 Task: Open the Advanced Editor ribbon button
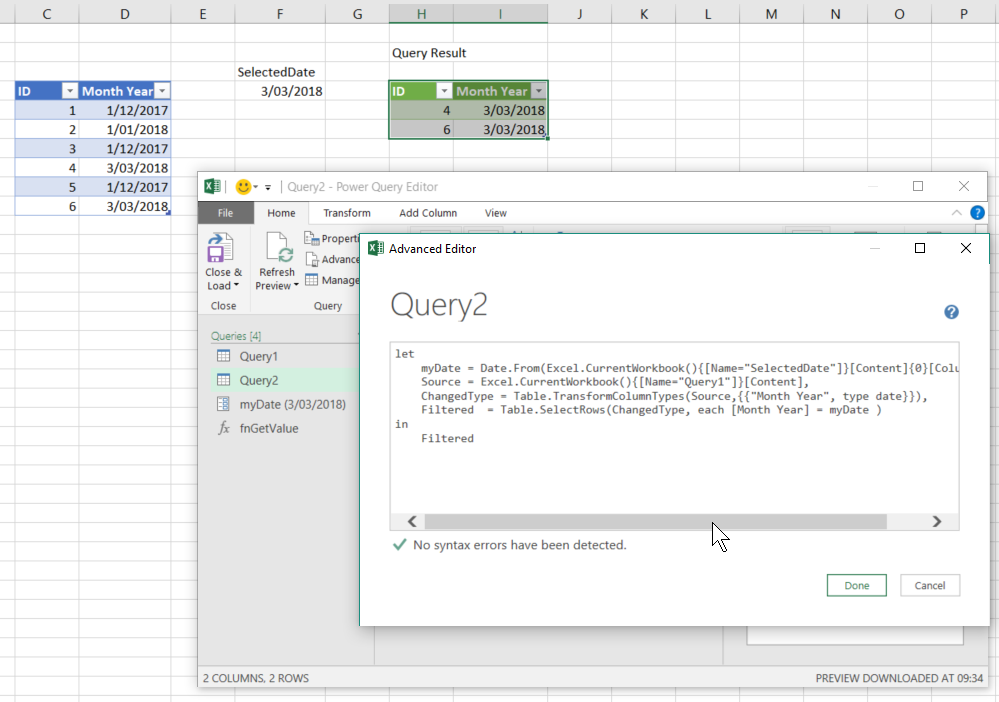click(x=332, y=259)
